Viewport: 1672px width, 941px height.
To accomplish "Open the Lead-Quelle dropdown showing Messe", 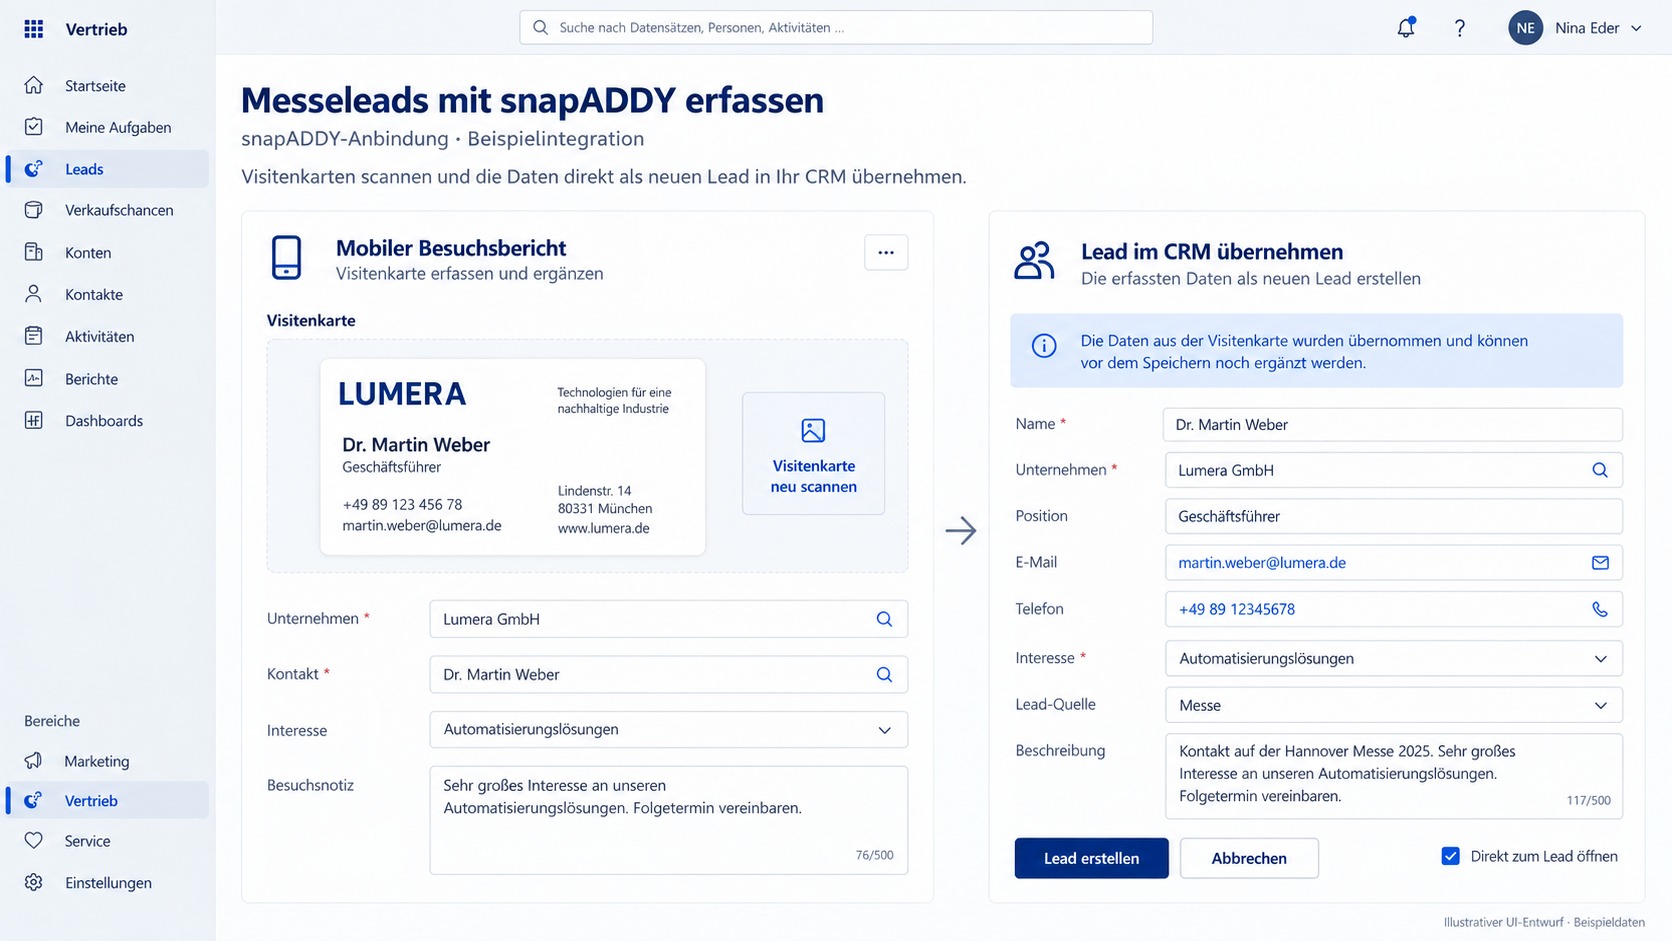I will [x=1393, y=705].
